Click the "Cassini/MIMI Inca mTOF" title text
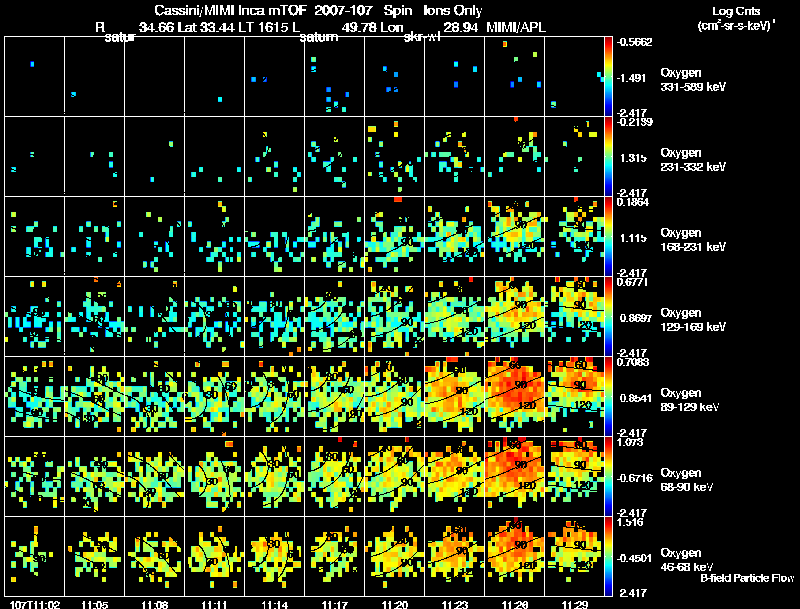Screen dimensions: 800x609 pos(229,10)
